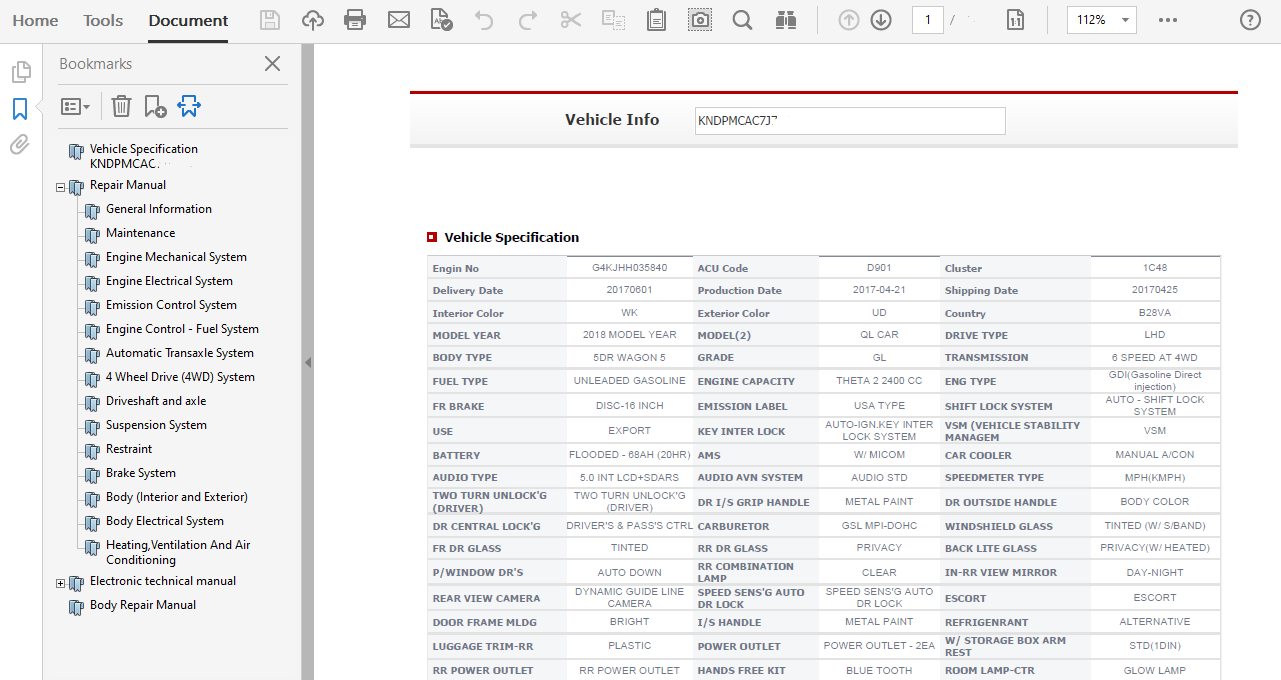The image size is (1281, 680).
Task: Click the upload to cloud icon
Action: (312, 20)
